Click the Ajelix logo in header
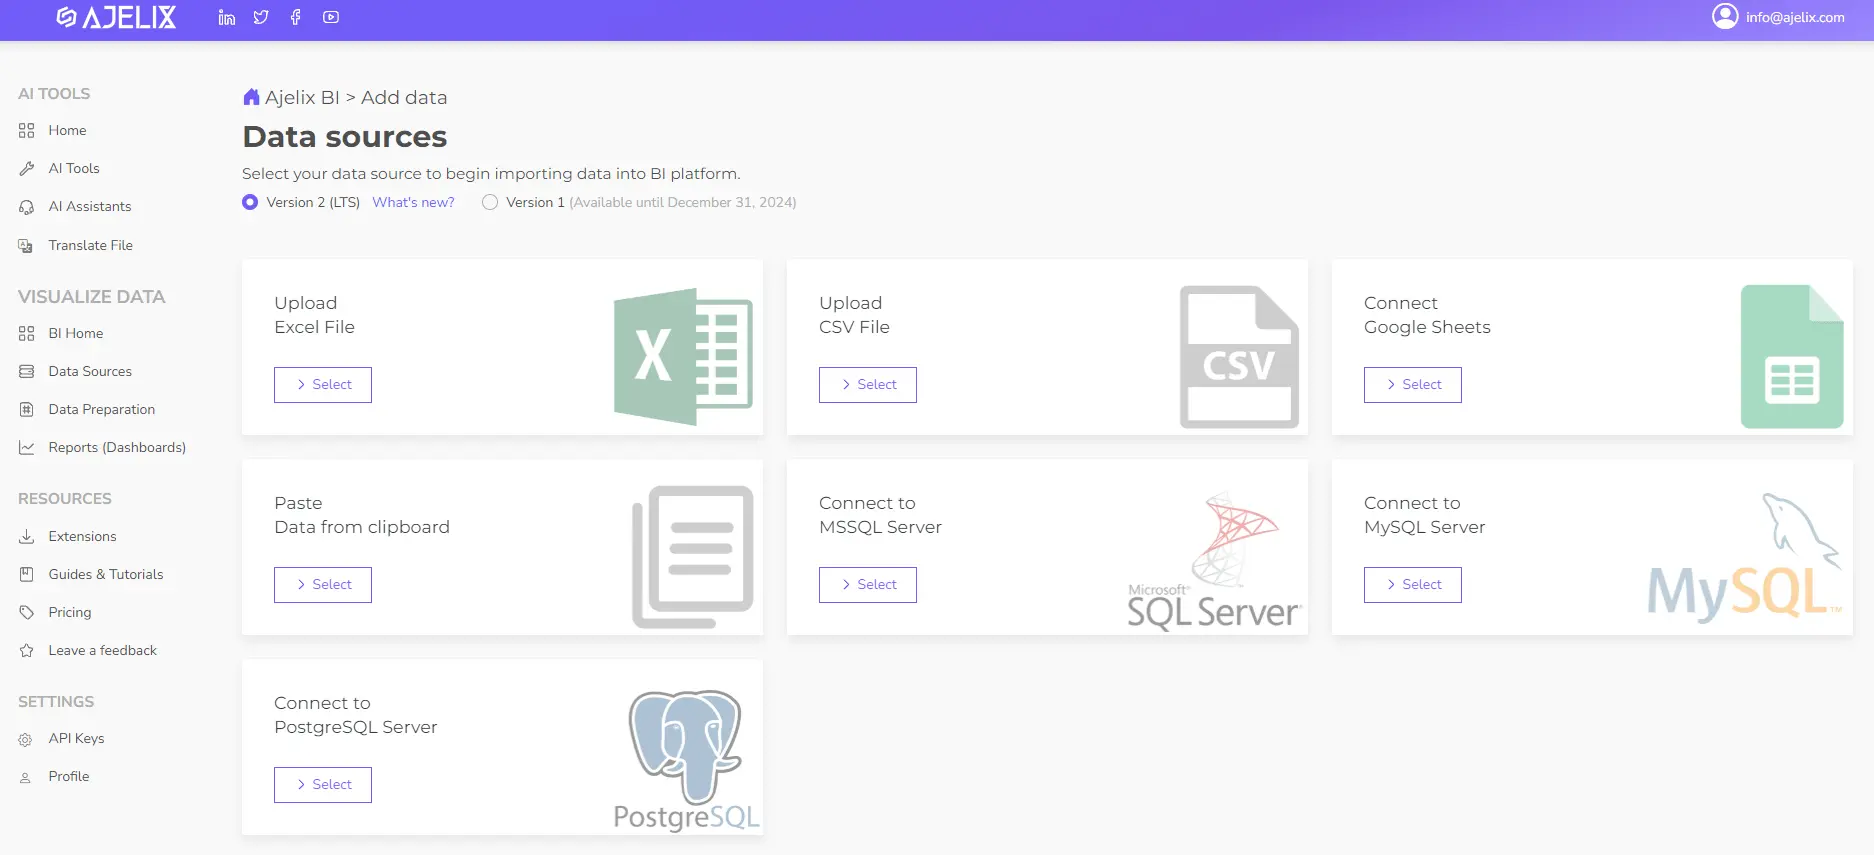The width and height of the screenshot is (1874, 855). point(116,17)
